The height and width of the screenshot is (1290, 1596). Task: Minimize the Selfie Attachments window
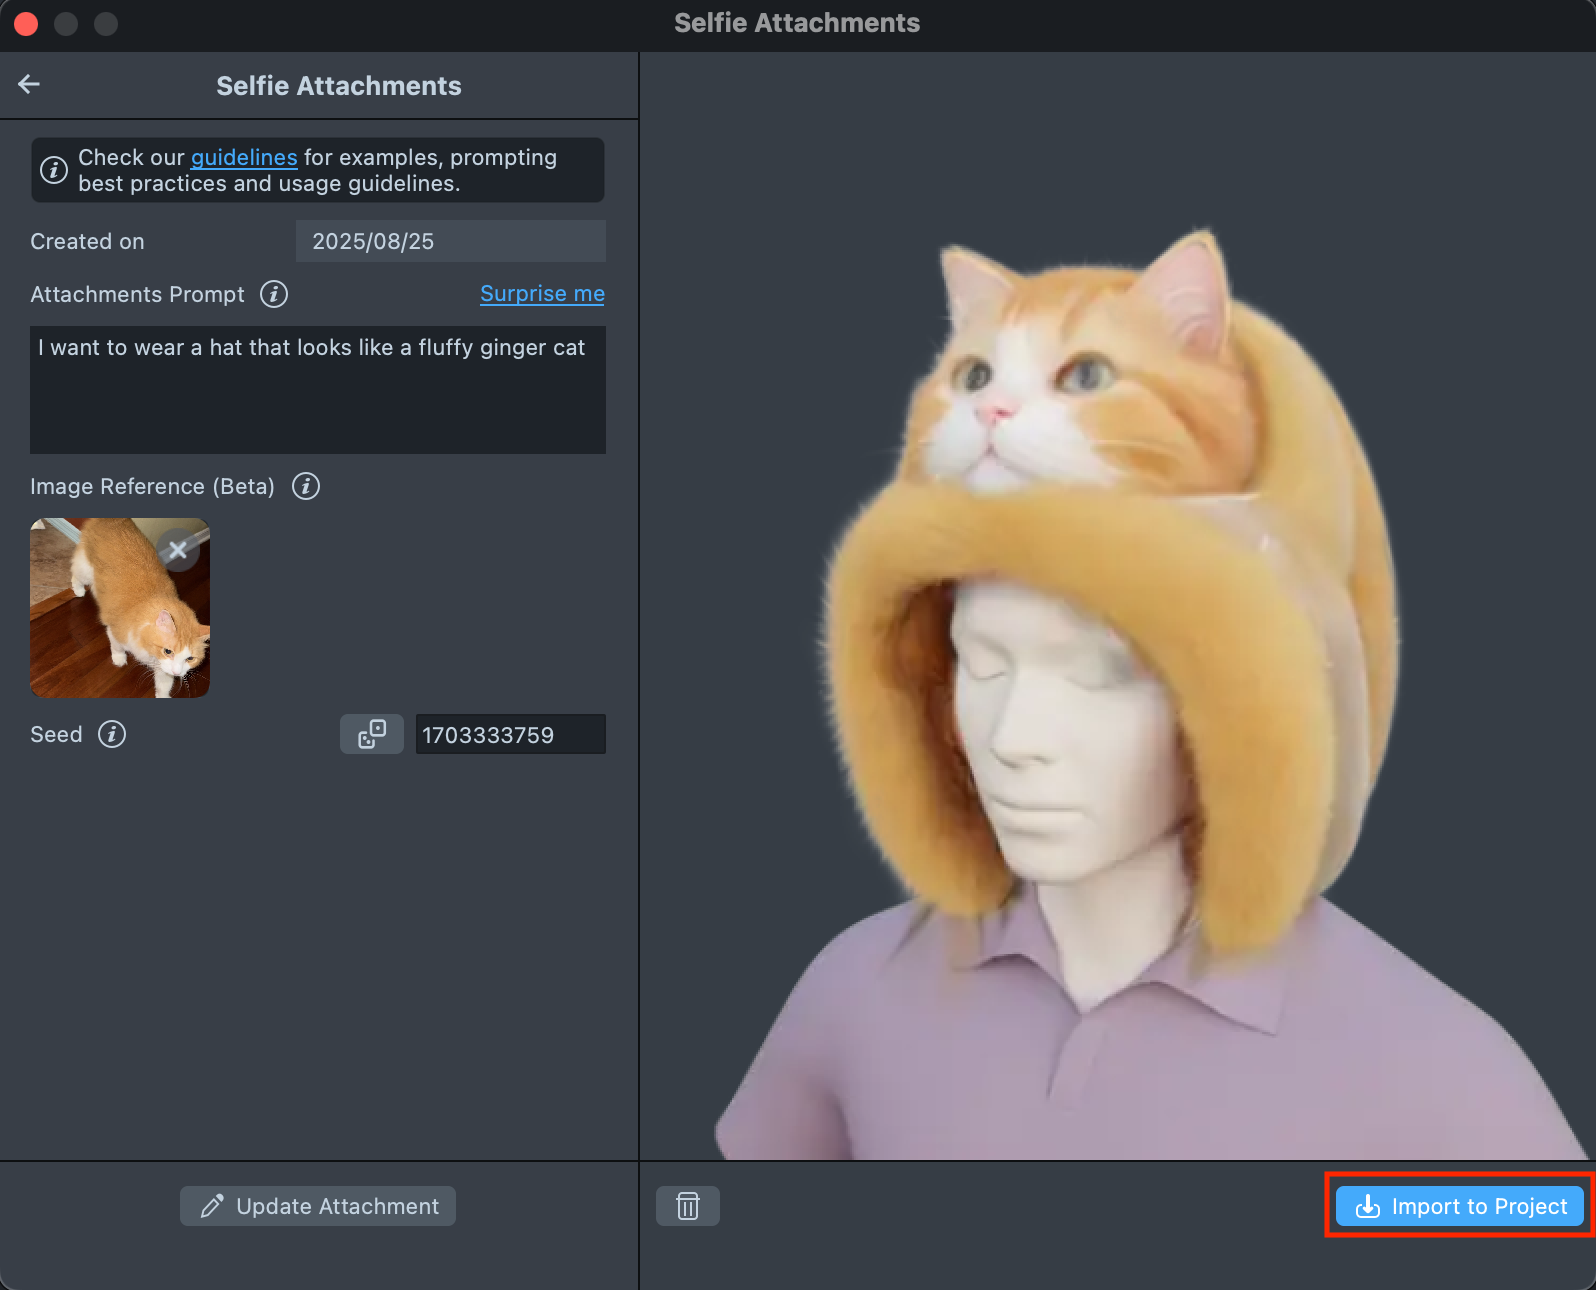66,23
